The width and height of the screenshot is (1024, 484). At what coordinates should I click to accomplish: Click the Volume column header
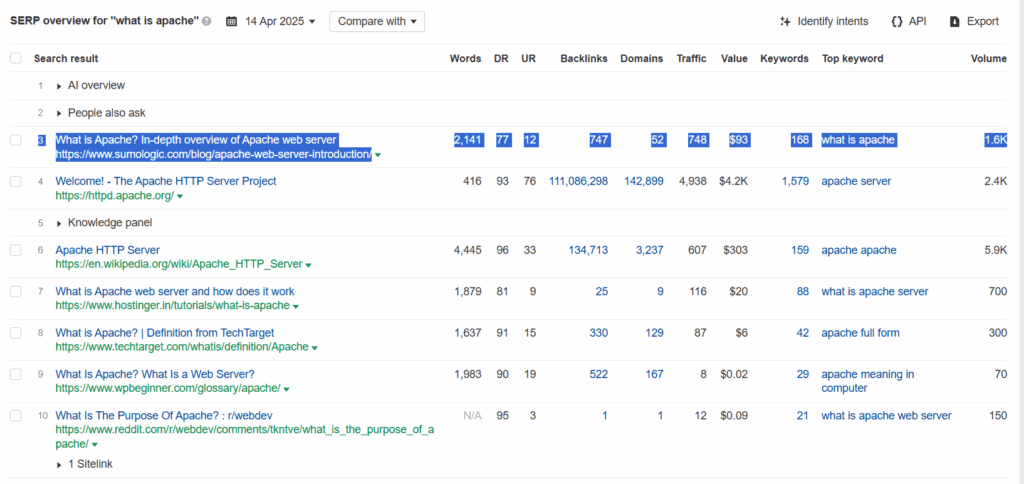click(989, 58)
